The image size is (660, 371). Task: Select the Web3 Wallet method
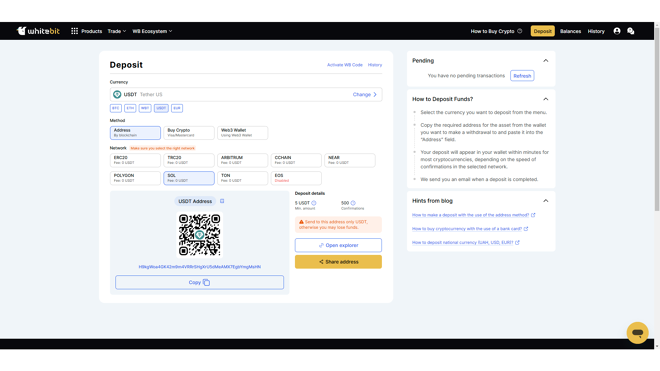pos(242,133)
